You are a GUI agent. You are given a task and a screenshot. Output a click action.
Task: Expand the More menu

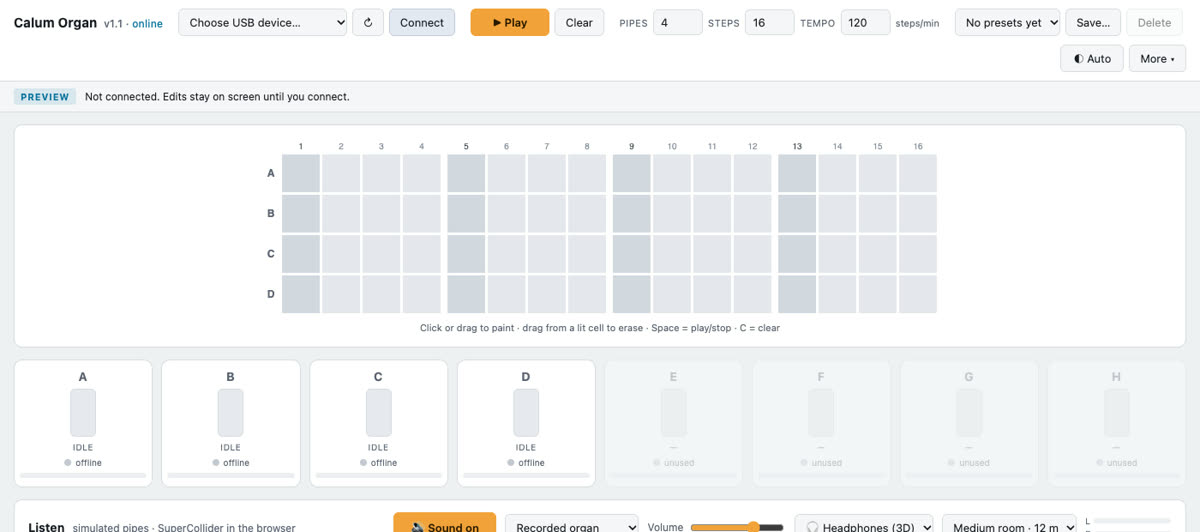pos(1157,59)
